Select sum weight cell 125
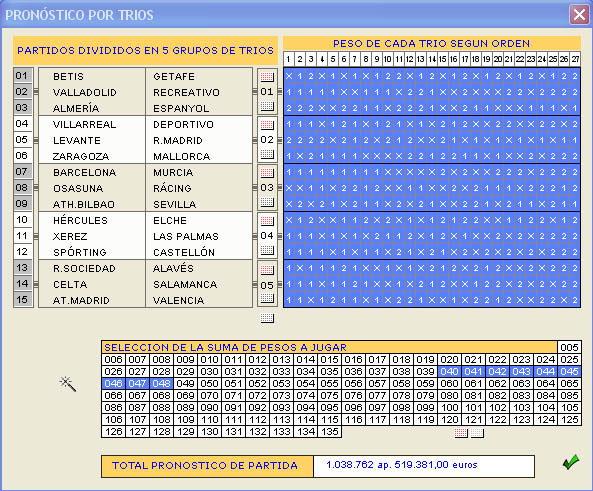593x491 pixels. pos(569,420)
